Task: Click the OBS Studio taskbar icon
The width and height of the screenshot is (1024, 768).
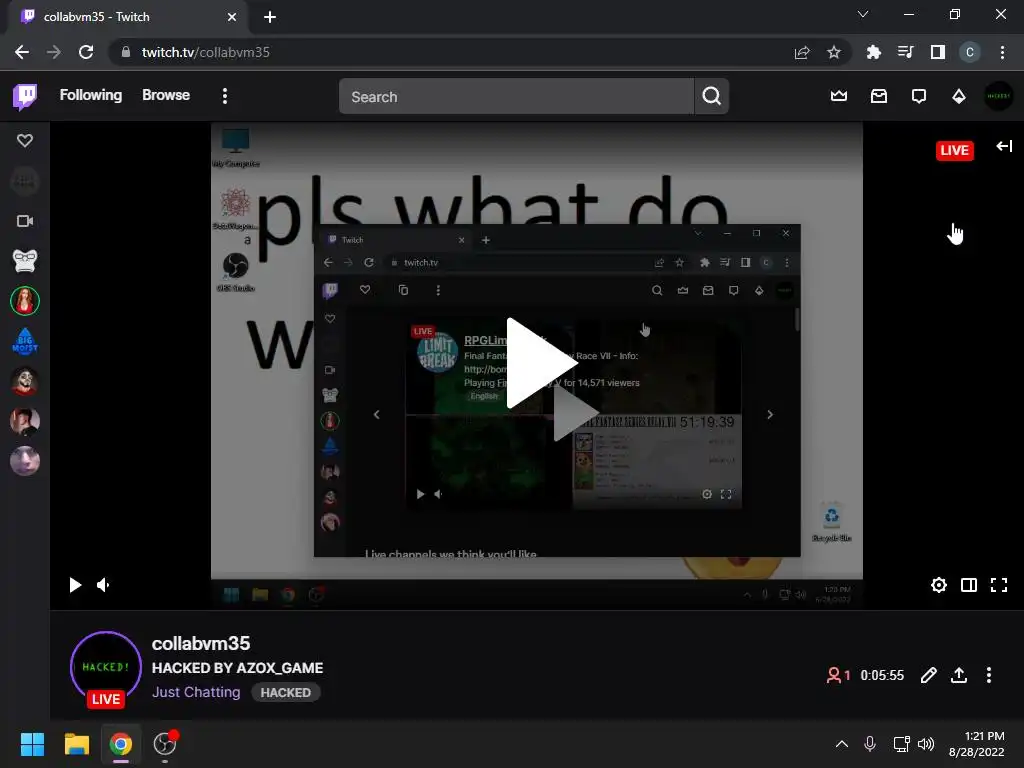Action: (165, 744)
